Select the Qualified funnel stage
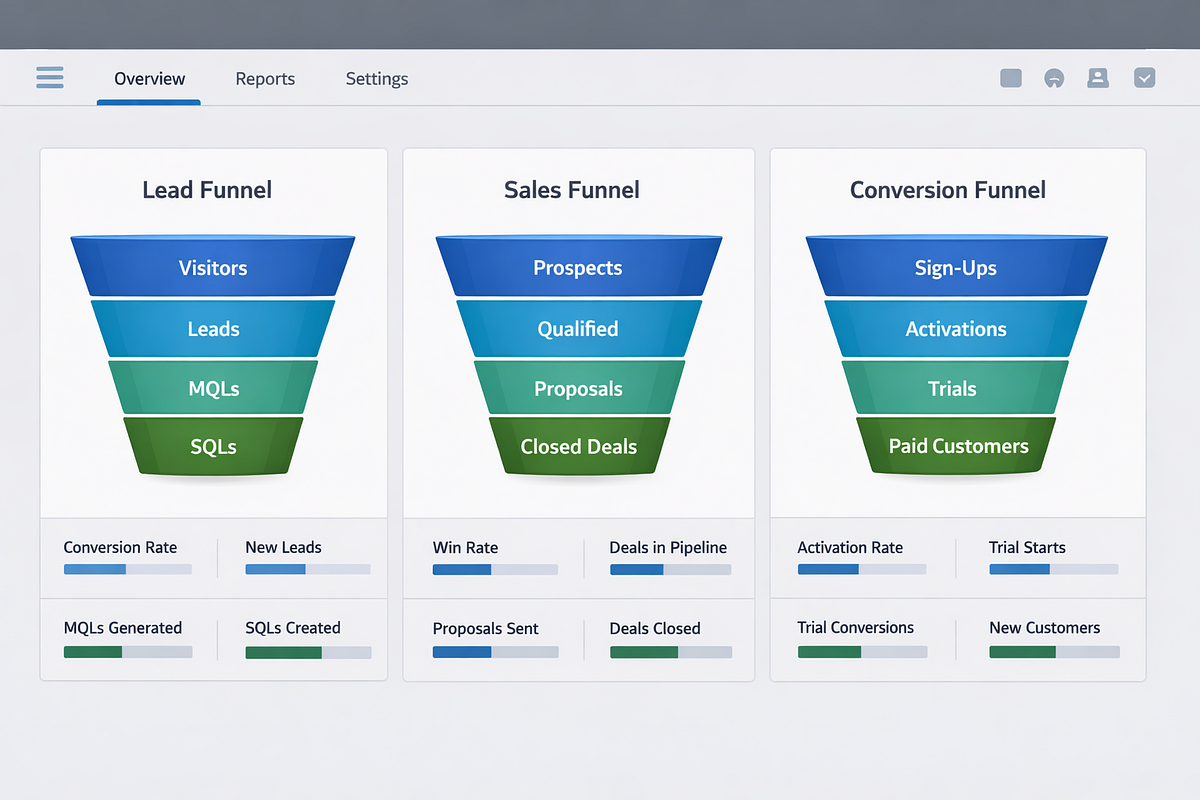 (x=578, y=328)
